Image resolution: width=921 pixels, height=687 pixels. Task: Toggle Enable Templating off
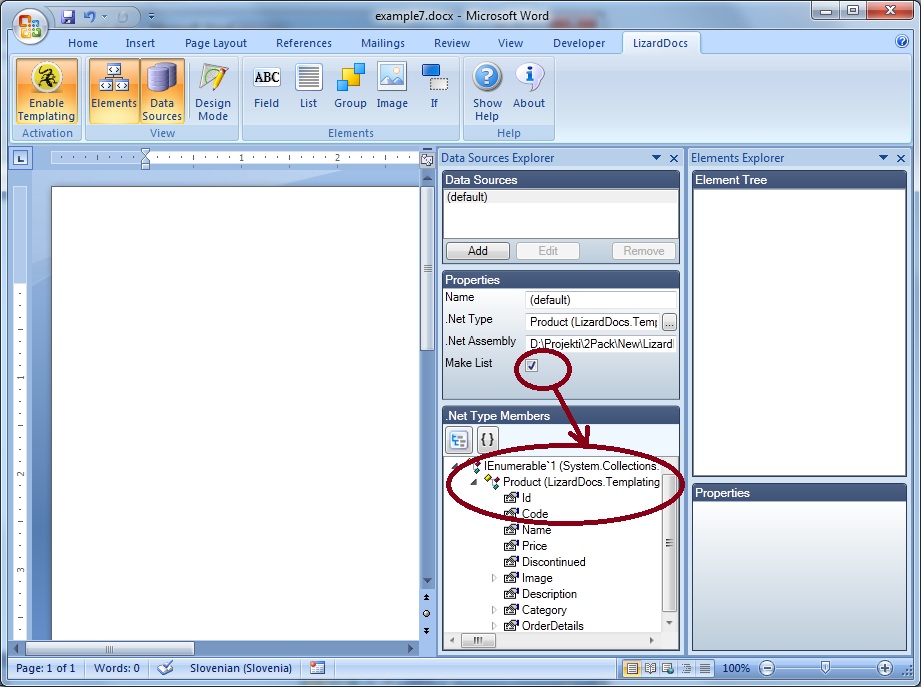point(46,91)
